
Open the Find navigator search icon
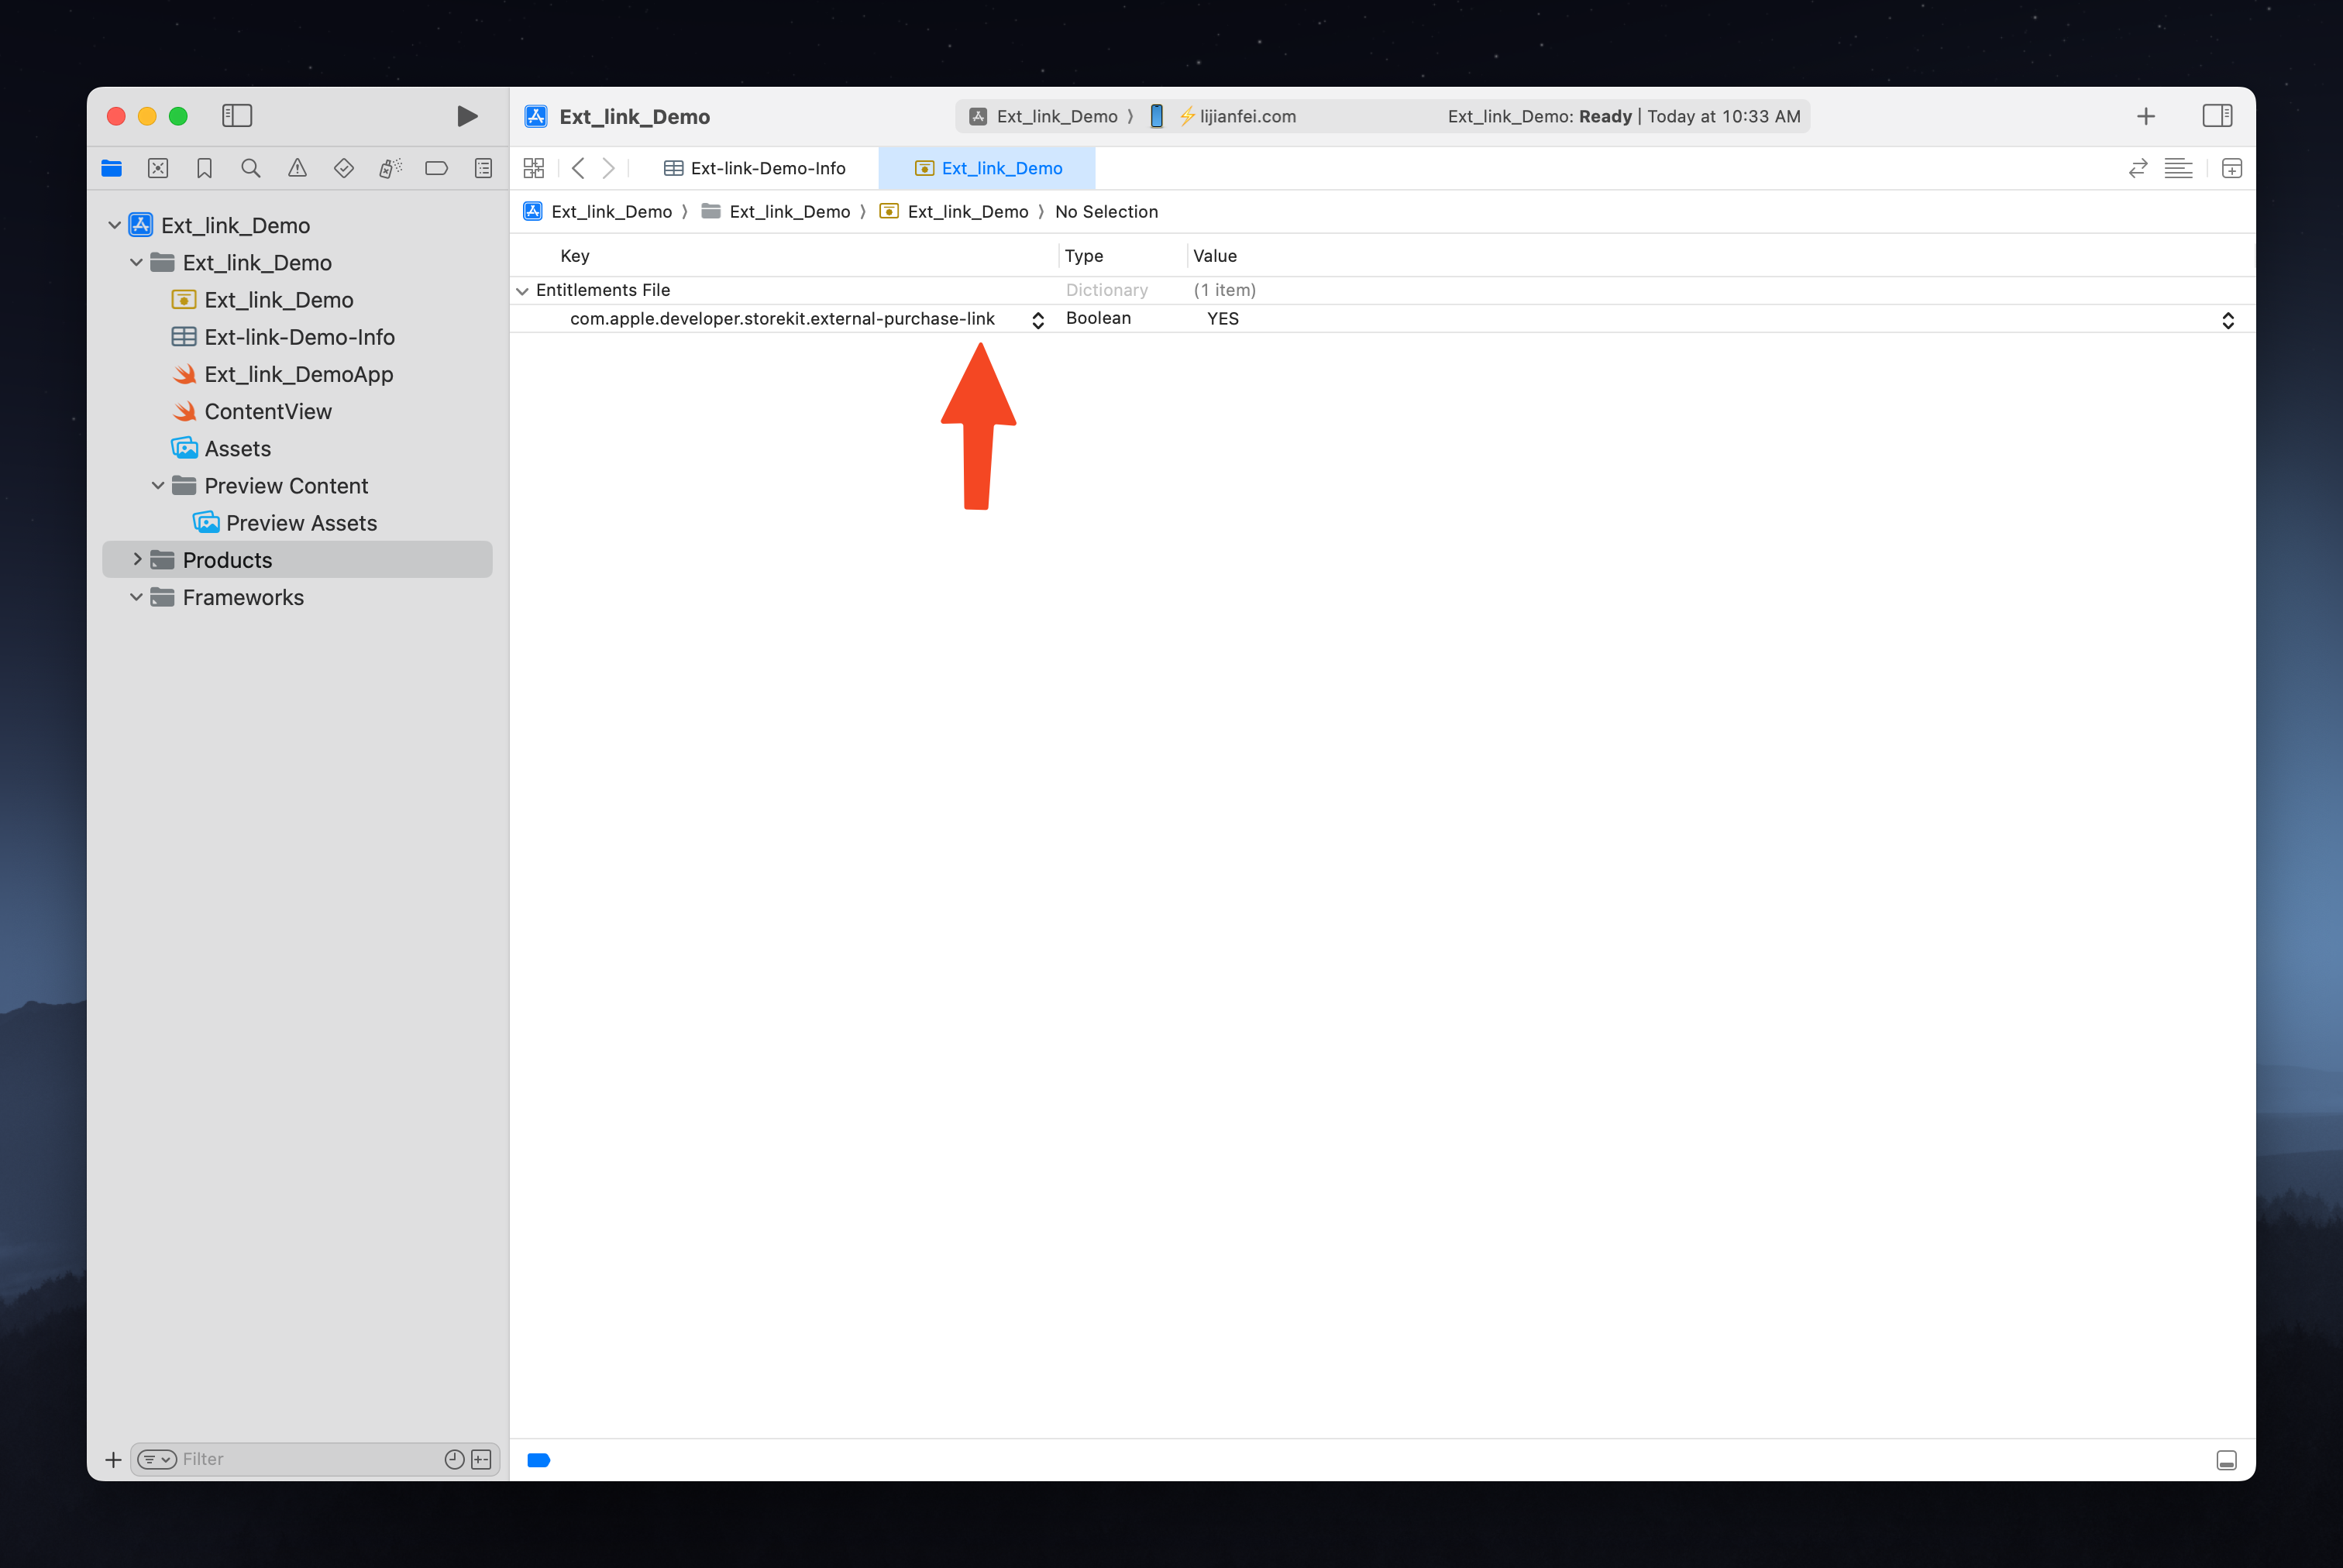coord(251,168)
